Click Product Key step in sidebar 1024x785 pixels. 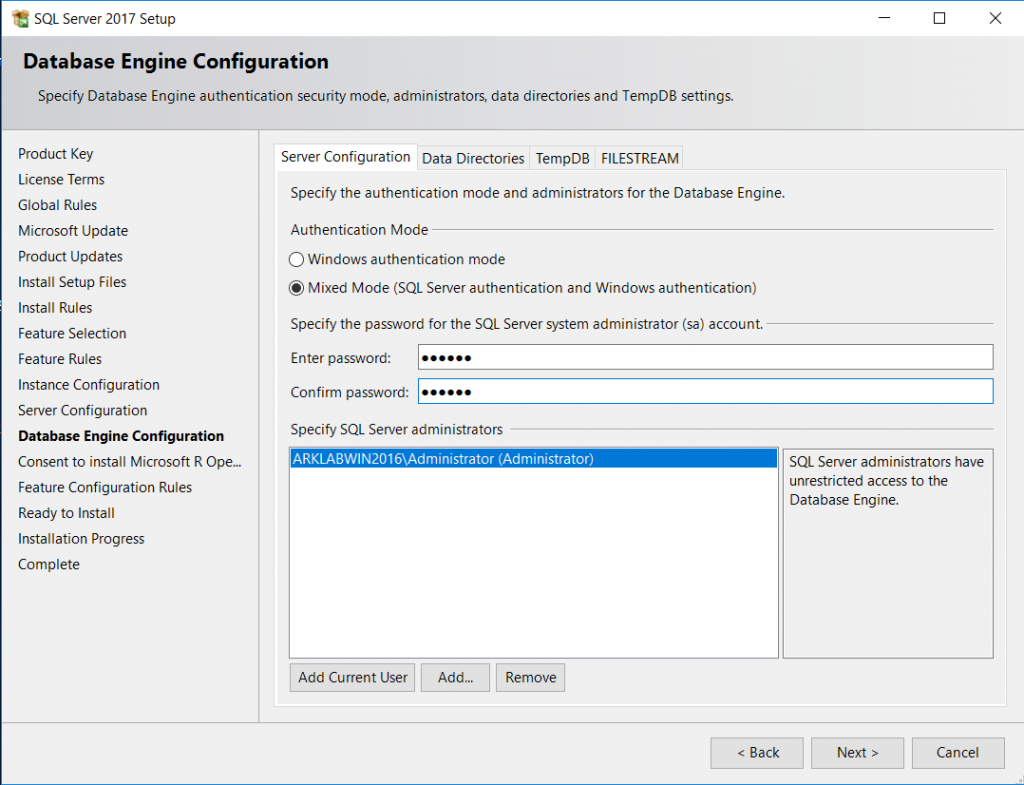pos(56,153)
